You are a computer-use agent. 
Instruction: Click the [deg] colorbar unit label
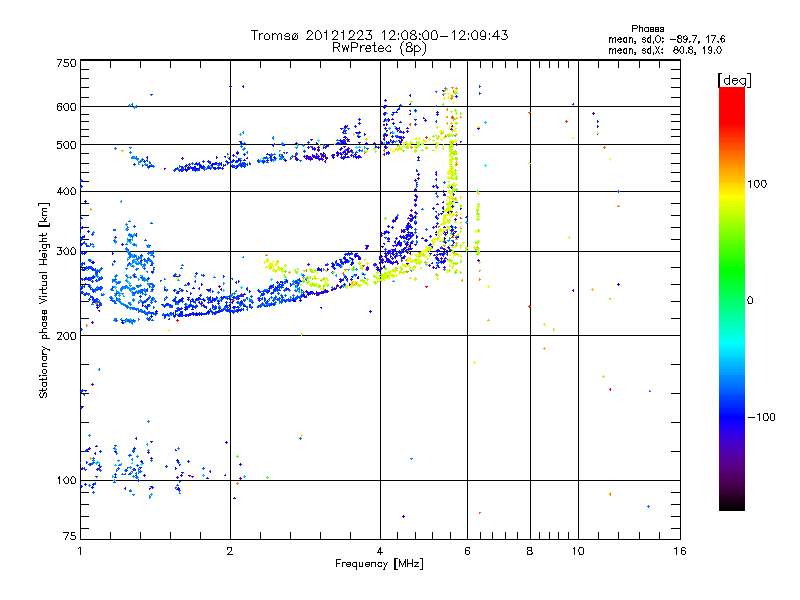[x=735, y=79]
